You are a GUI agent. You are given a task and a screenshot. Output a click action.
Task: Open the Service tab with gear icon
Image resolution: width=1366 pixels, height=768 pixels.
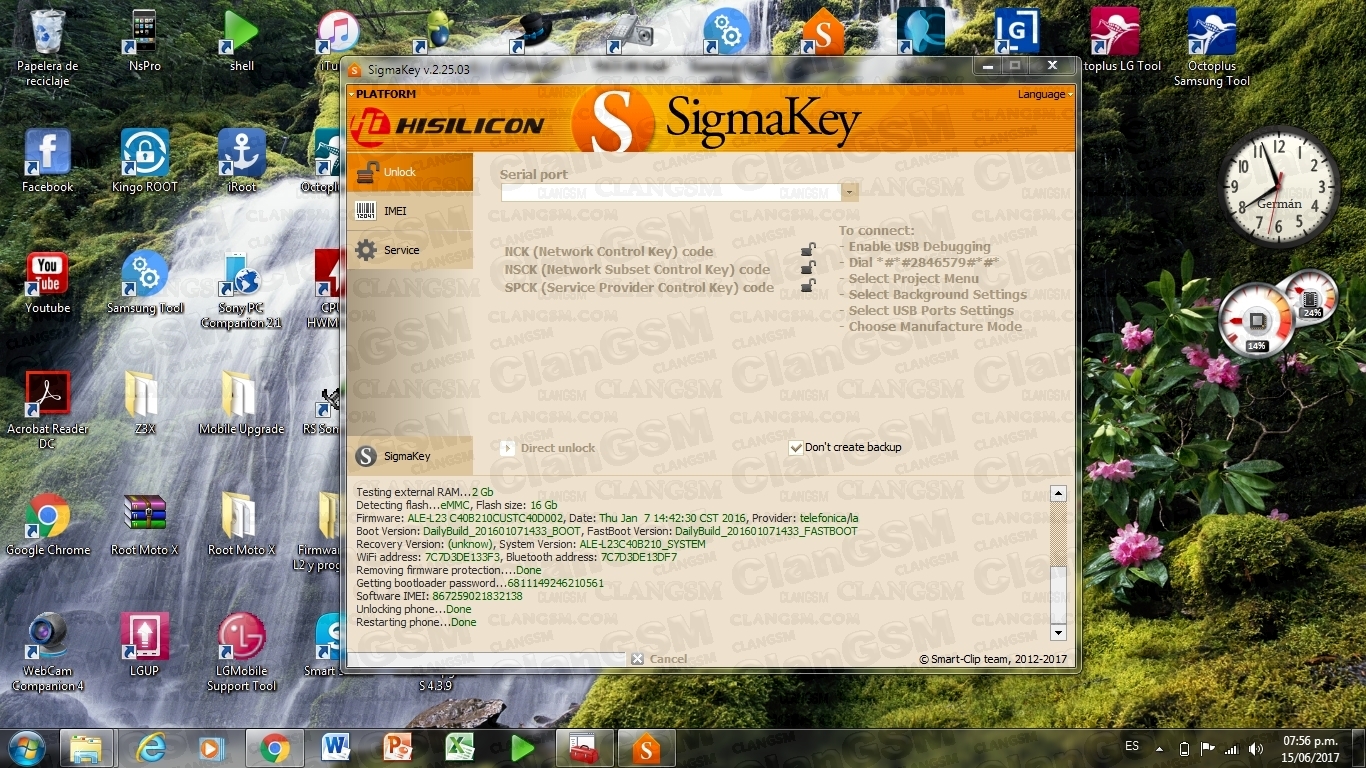tap(409, 250)
